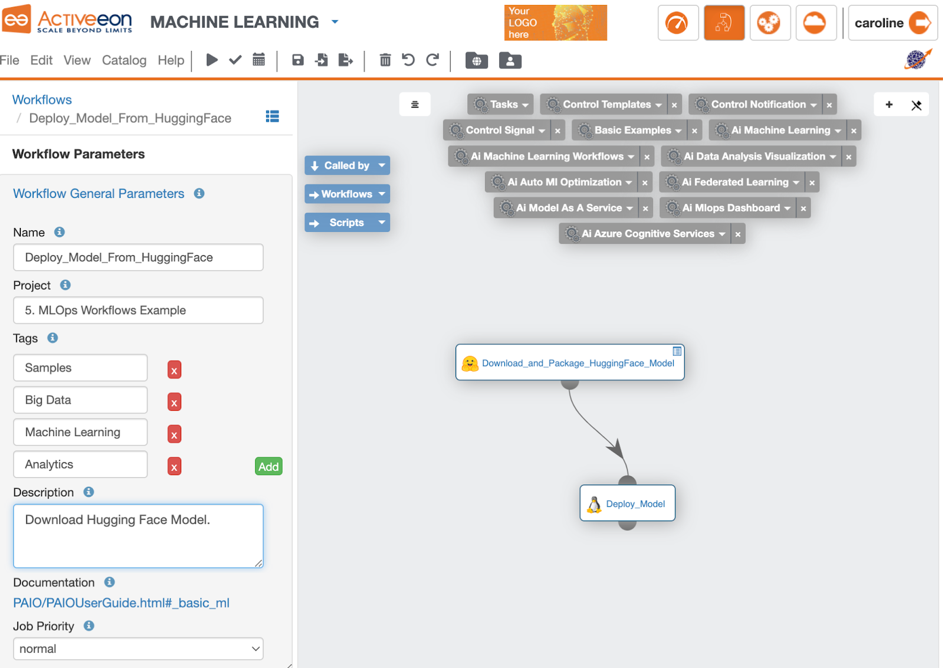Remove the Samples tag
Screen dimensions: 943x668
pos(174,370)
